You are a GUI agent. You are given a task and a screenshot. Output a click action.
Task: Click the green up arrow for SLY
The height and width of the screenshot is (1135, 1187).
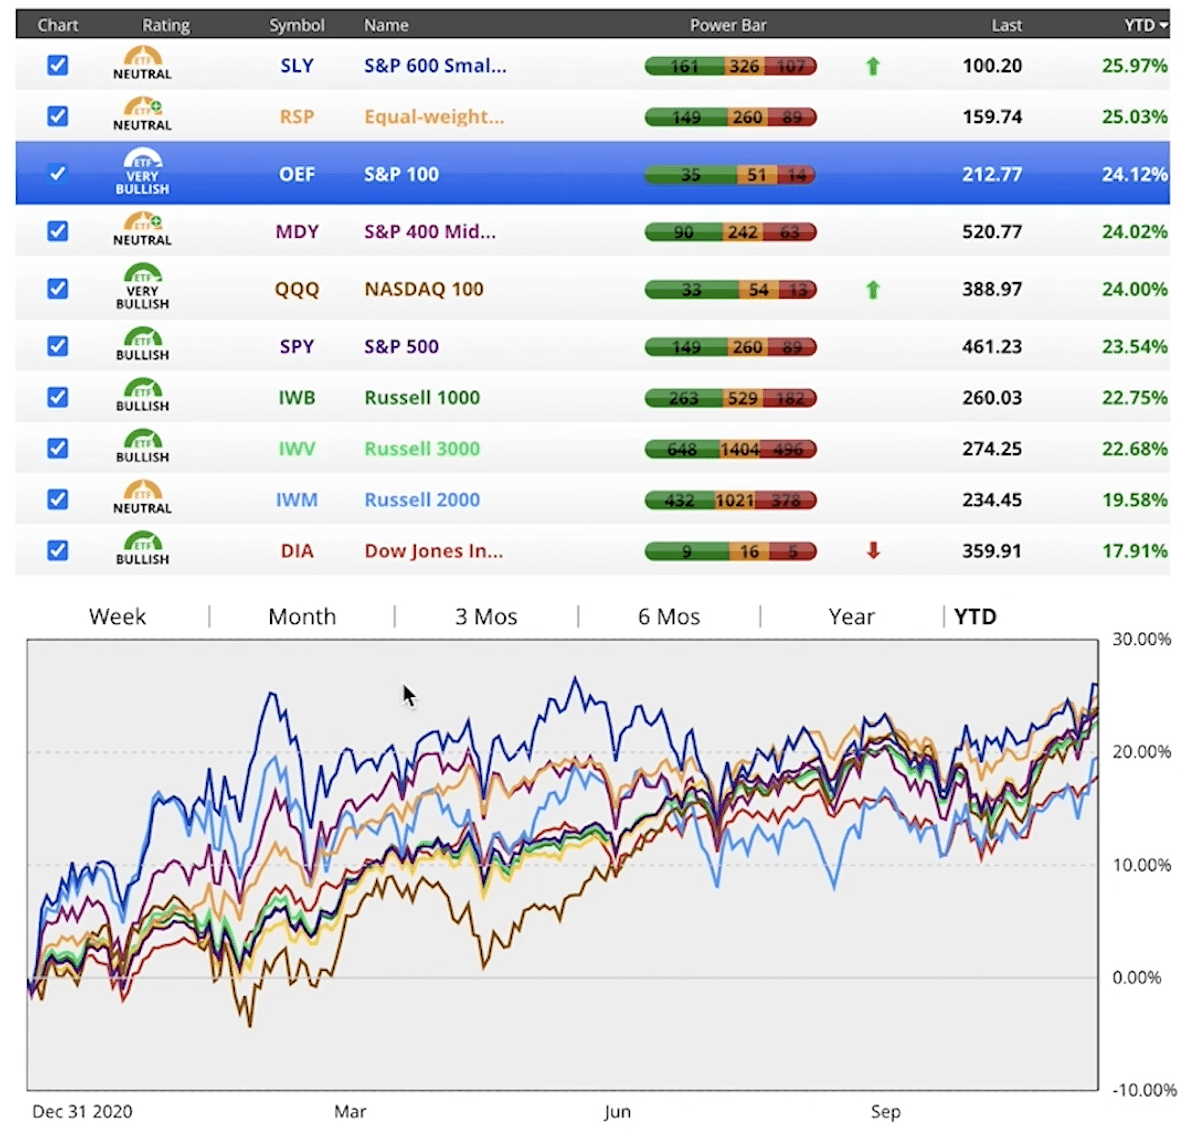click(x=873, y=67)
